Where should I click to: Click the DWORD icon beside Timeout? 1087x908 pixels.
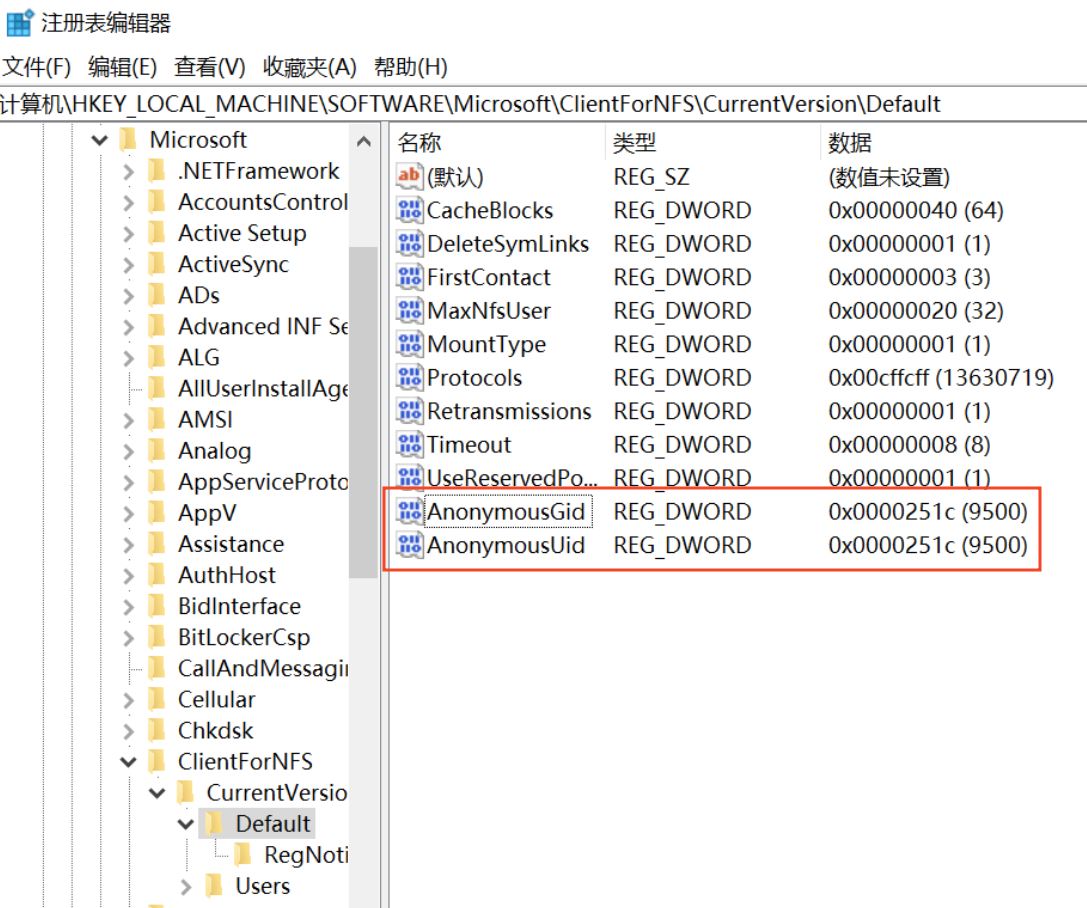pos(410,445)
